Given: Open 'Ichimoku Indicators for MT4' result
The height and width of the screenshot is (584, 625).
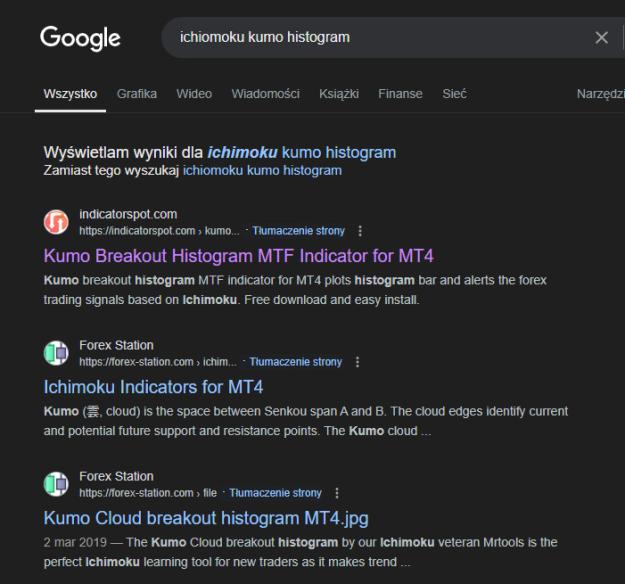Looking at the screenshot, I should point(153,387).
